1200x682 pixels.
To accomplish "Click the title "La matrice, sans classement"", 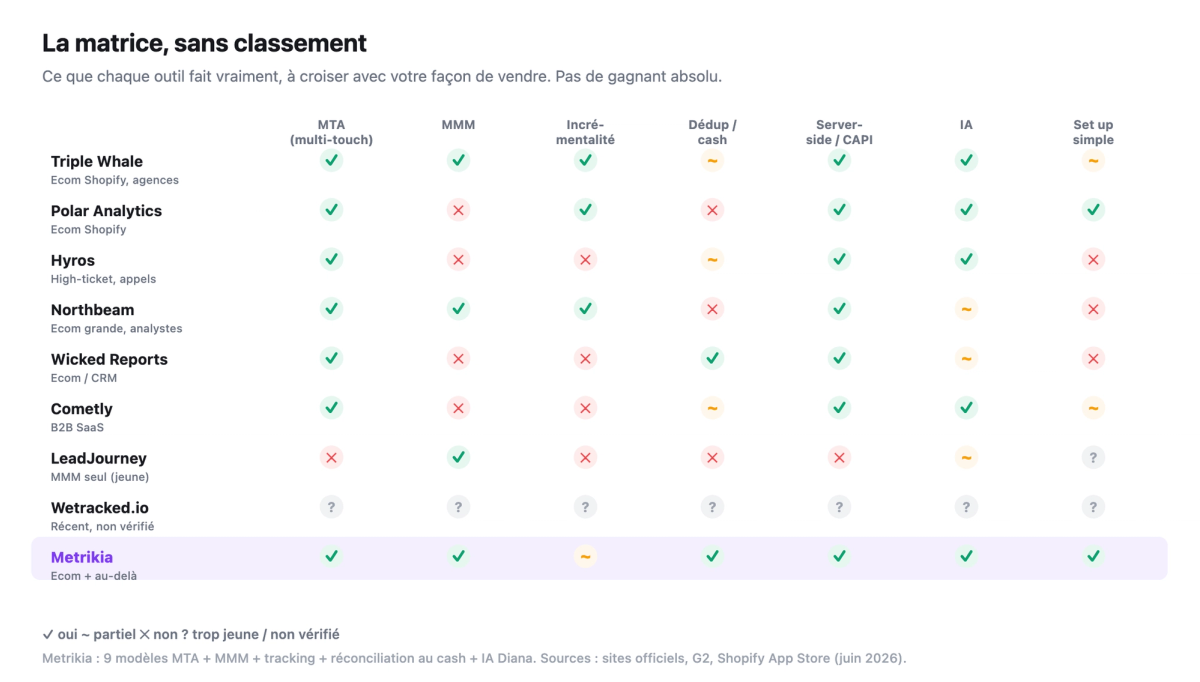I will [x=204, y=43].
